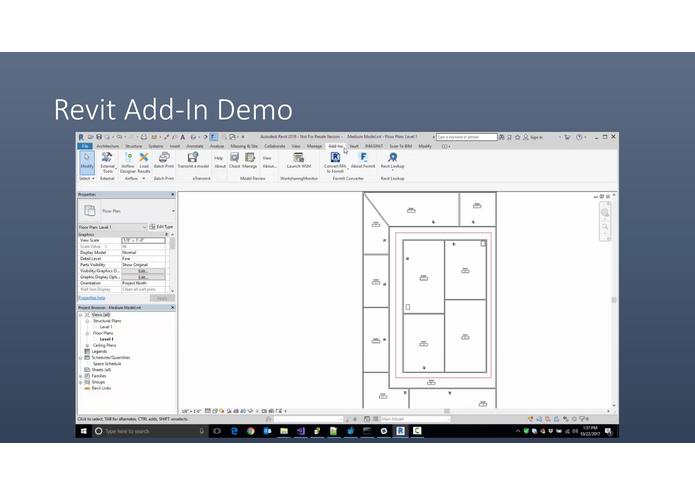Launch WSM Worksharing Monitor
695x494 pixels.
tap(299, 160)
